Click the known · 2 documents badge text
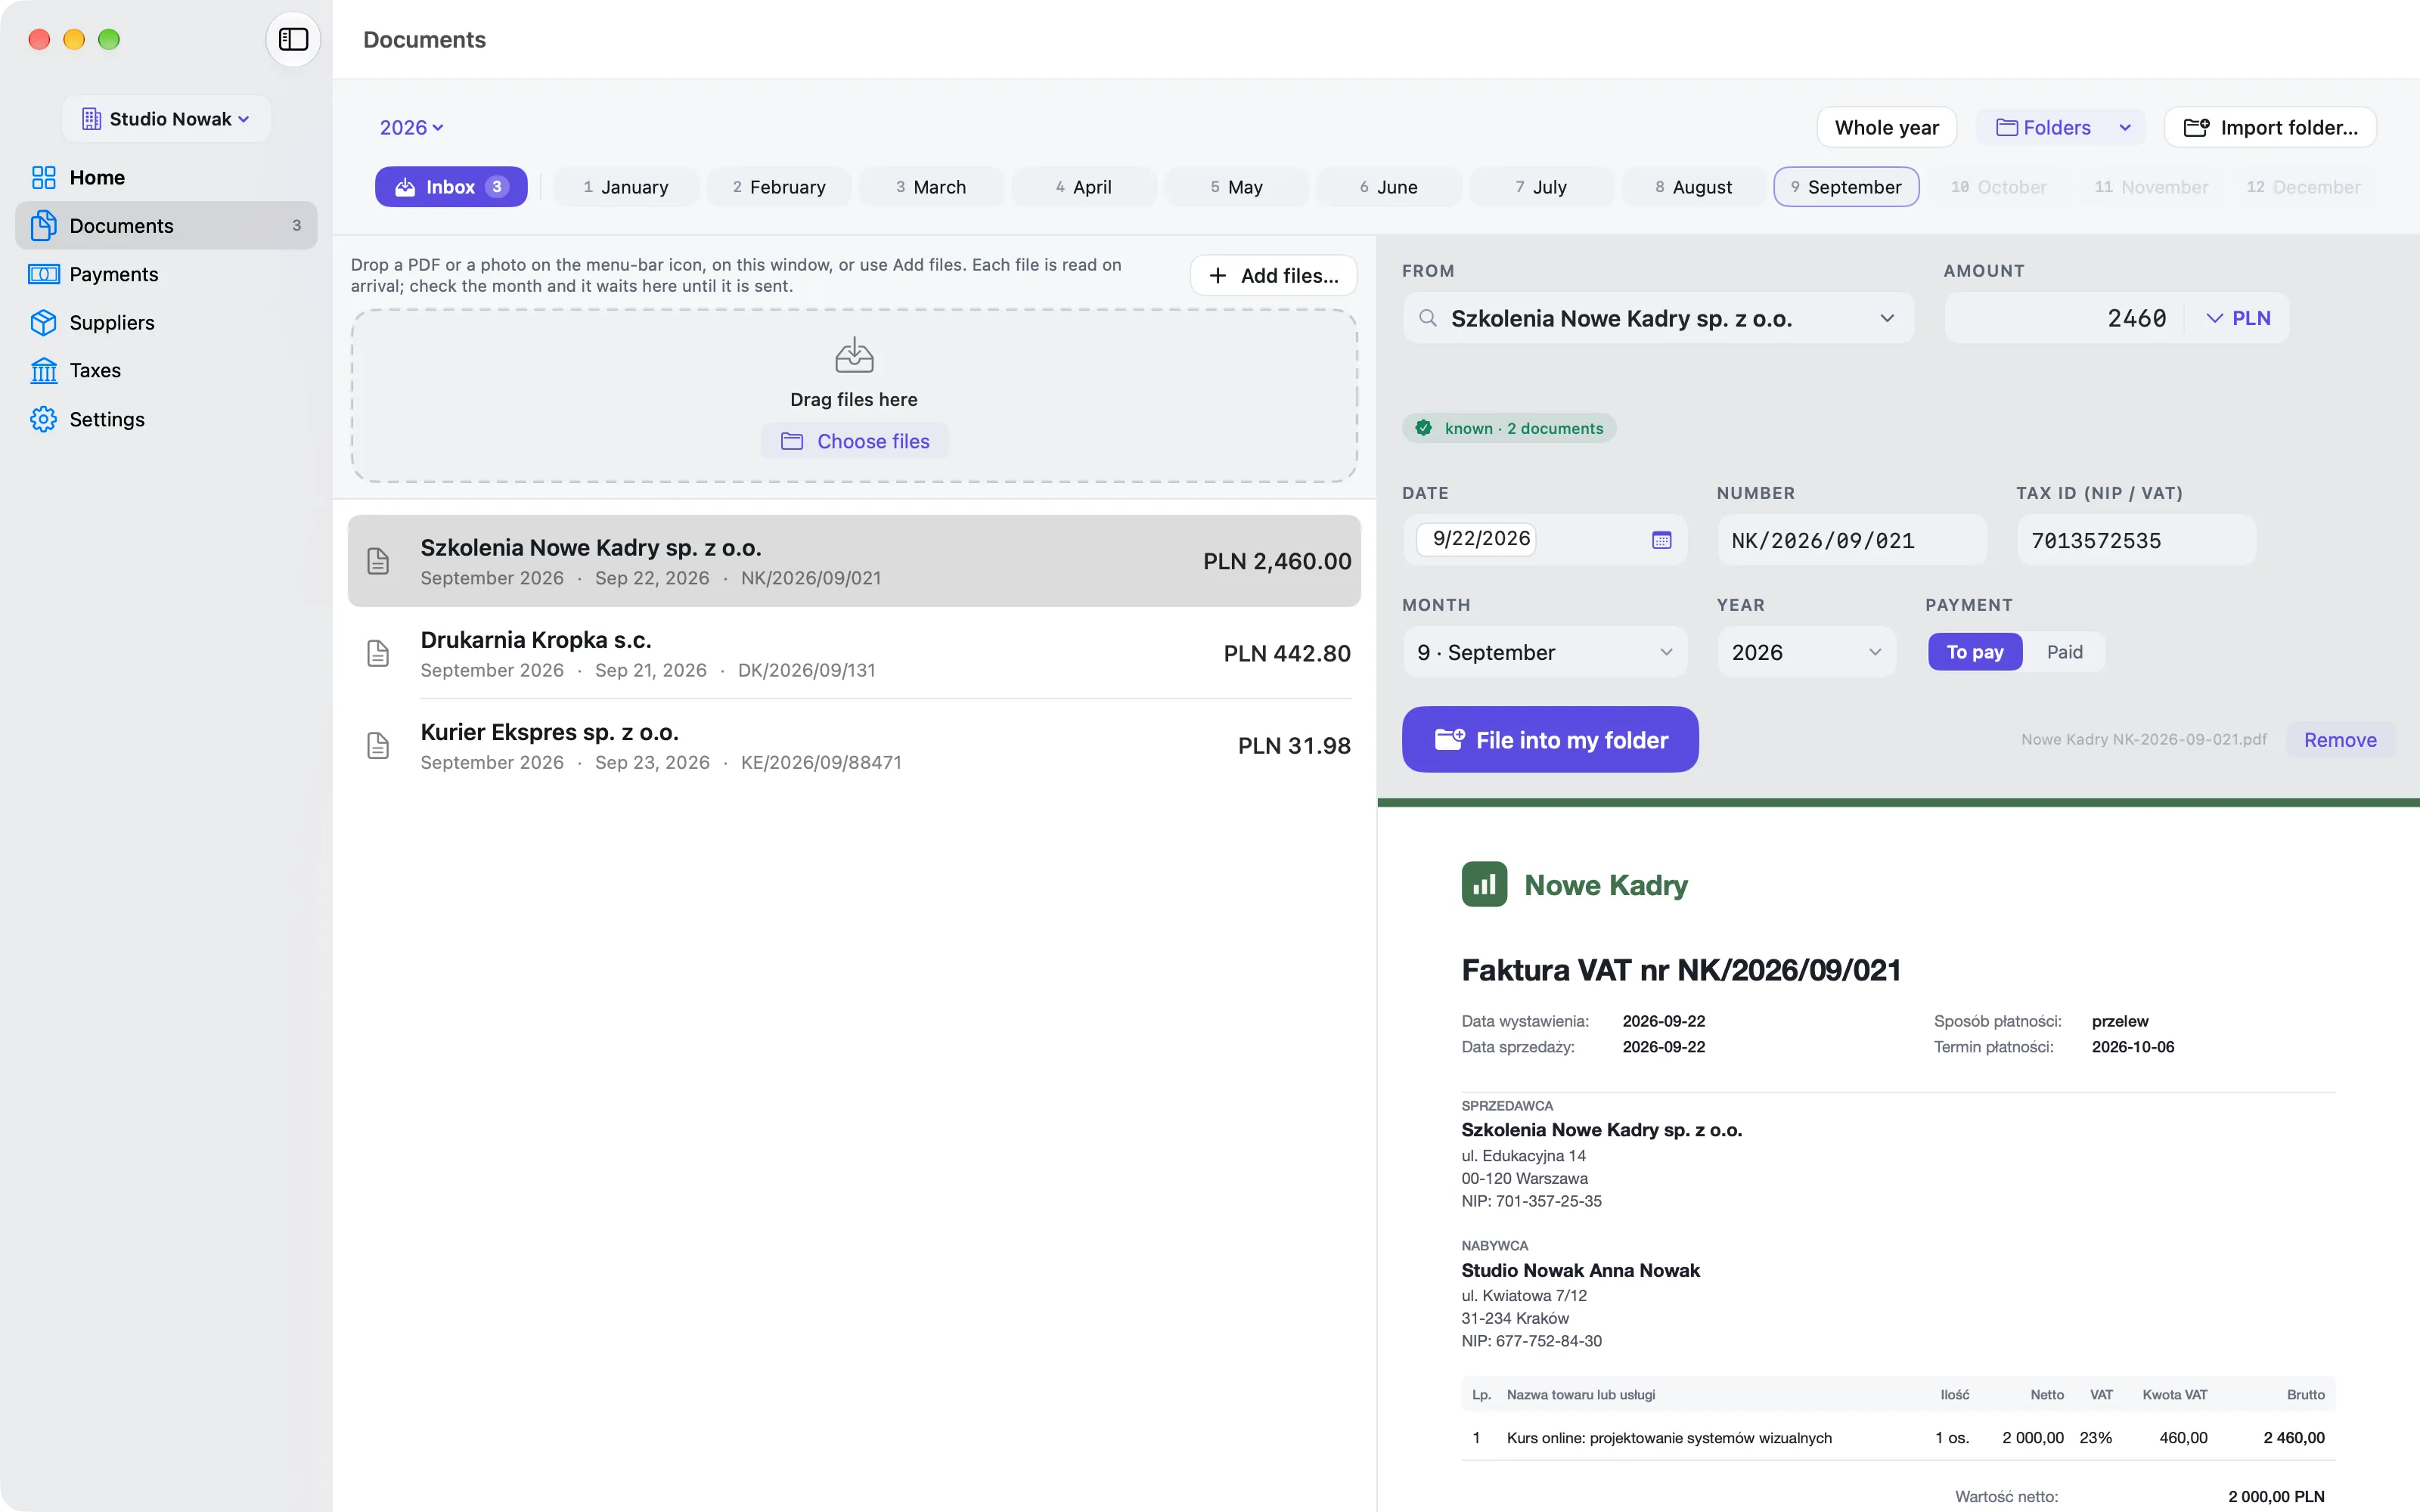The width and height of the screenshot is (2420, 1512). click(x=1523, y=428)
